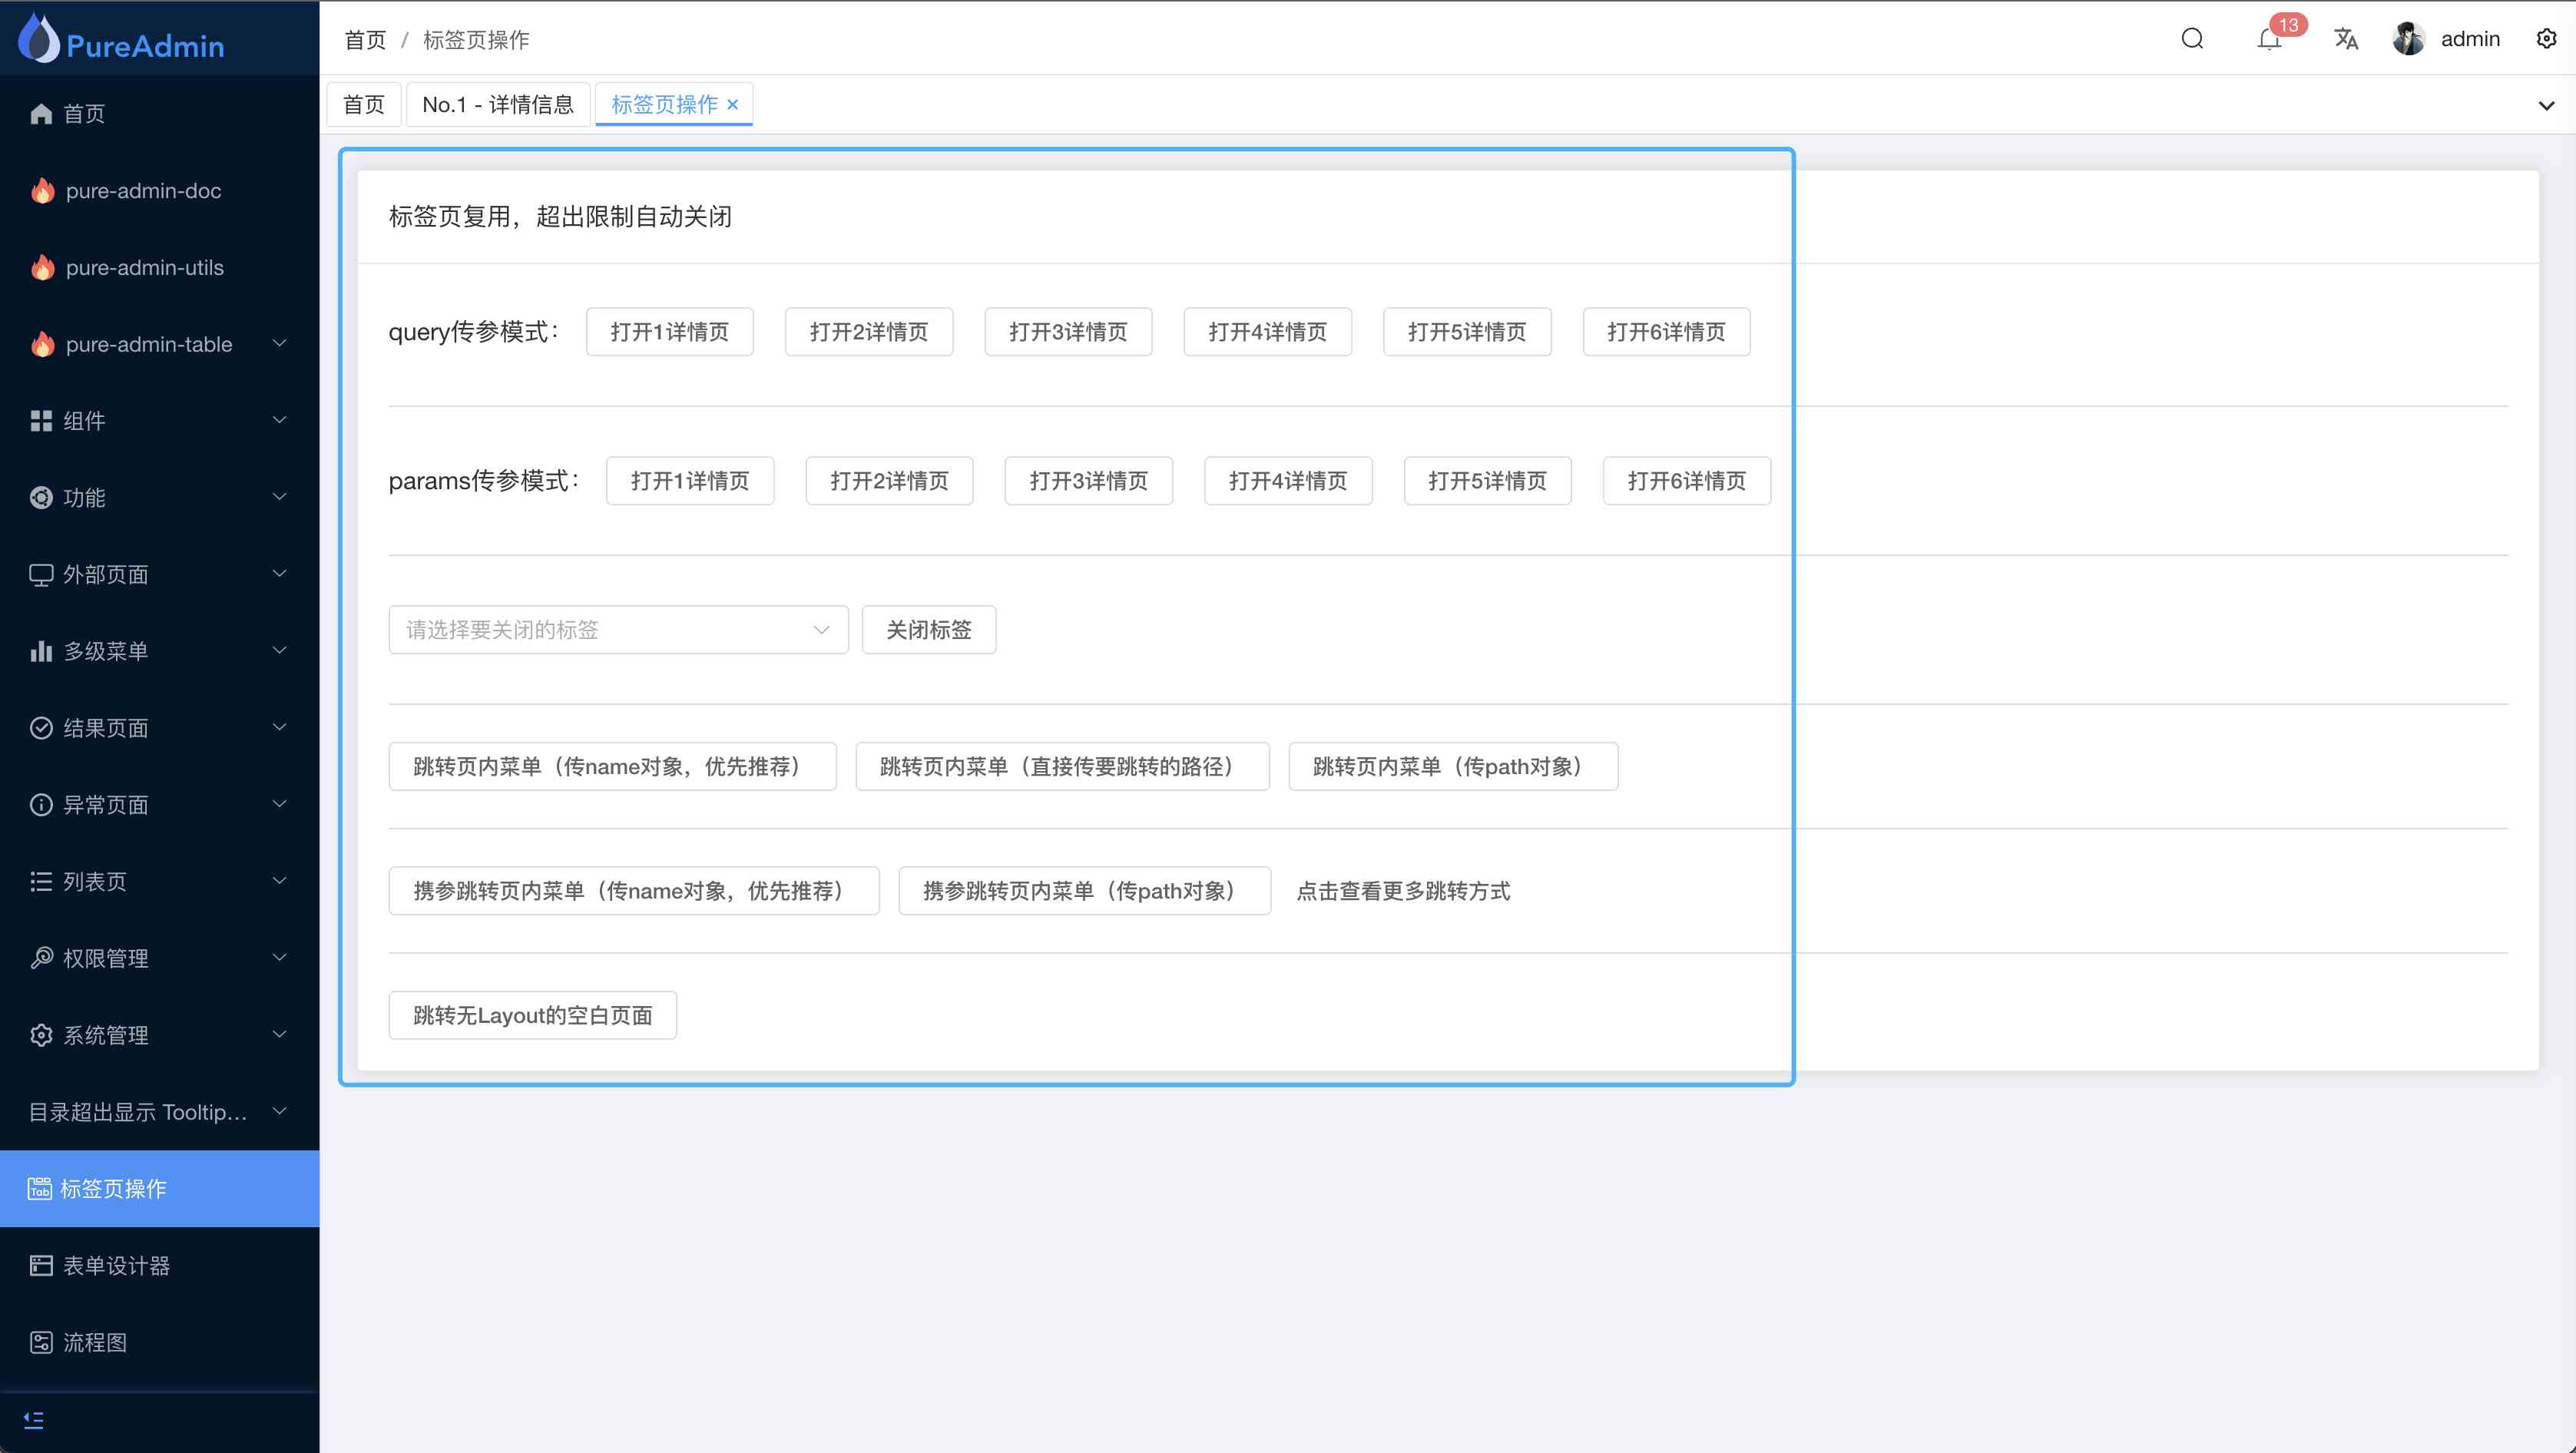Click the search icon in header
The width and height of the screenshot is (2576, 1453).
pos(2192,39)
